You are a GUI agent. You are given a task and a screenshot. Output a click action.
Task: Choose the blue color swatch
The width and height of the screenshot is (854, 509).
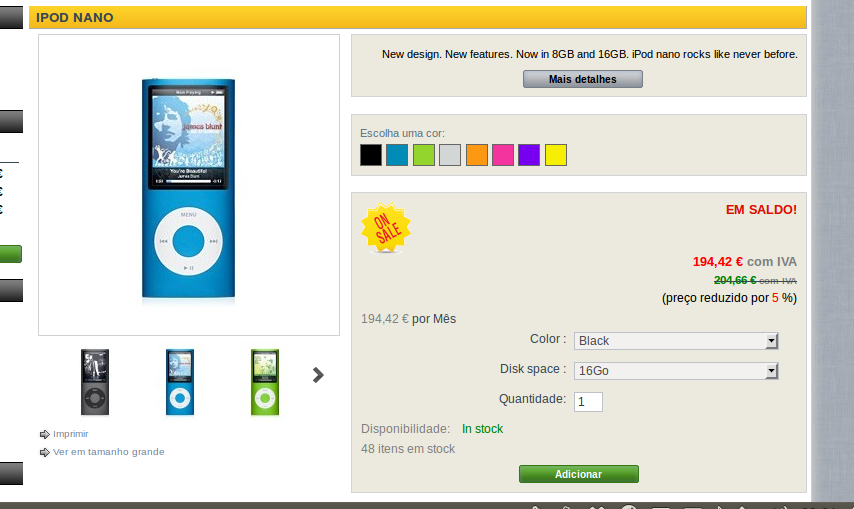(x=397, y=155)
